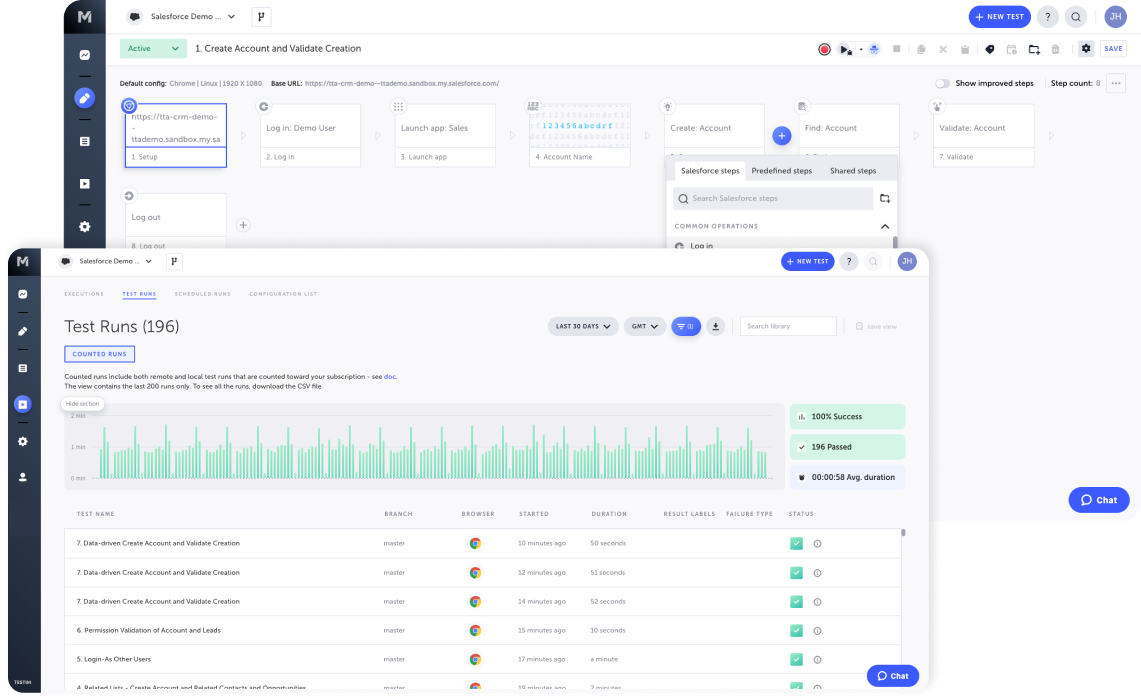
Task: Collapse the Common Operations section
Action: tap(885, 227)
